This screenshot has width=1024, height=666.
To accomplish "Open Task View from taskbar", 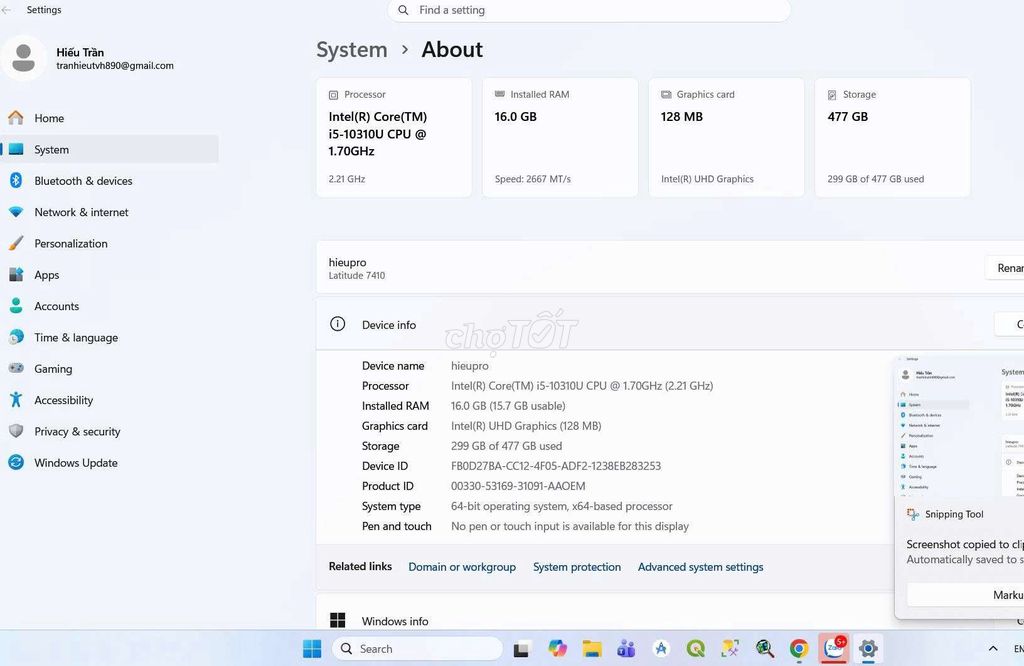I will click(x=521, y=649).
